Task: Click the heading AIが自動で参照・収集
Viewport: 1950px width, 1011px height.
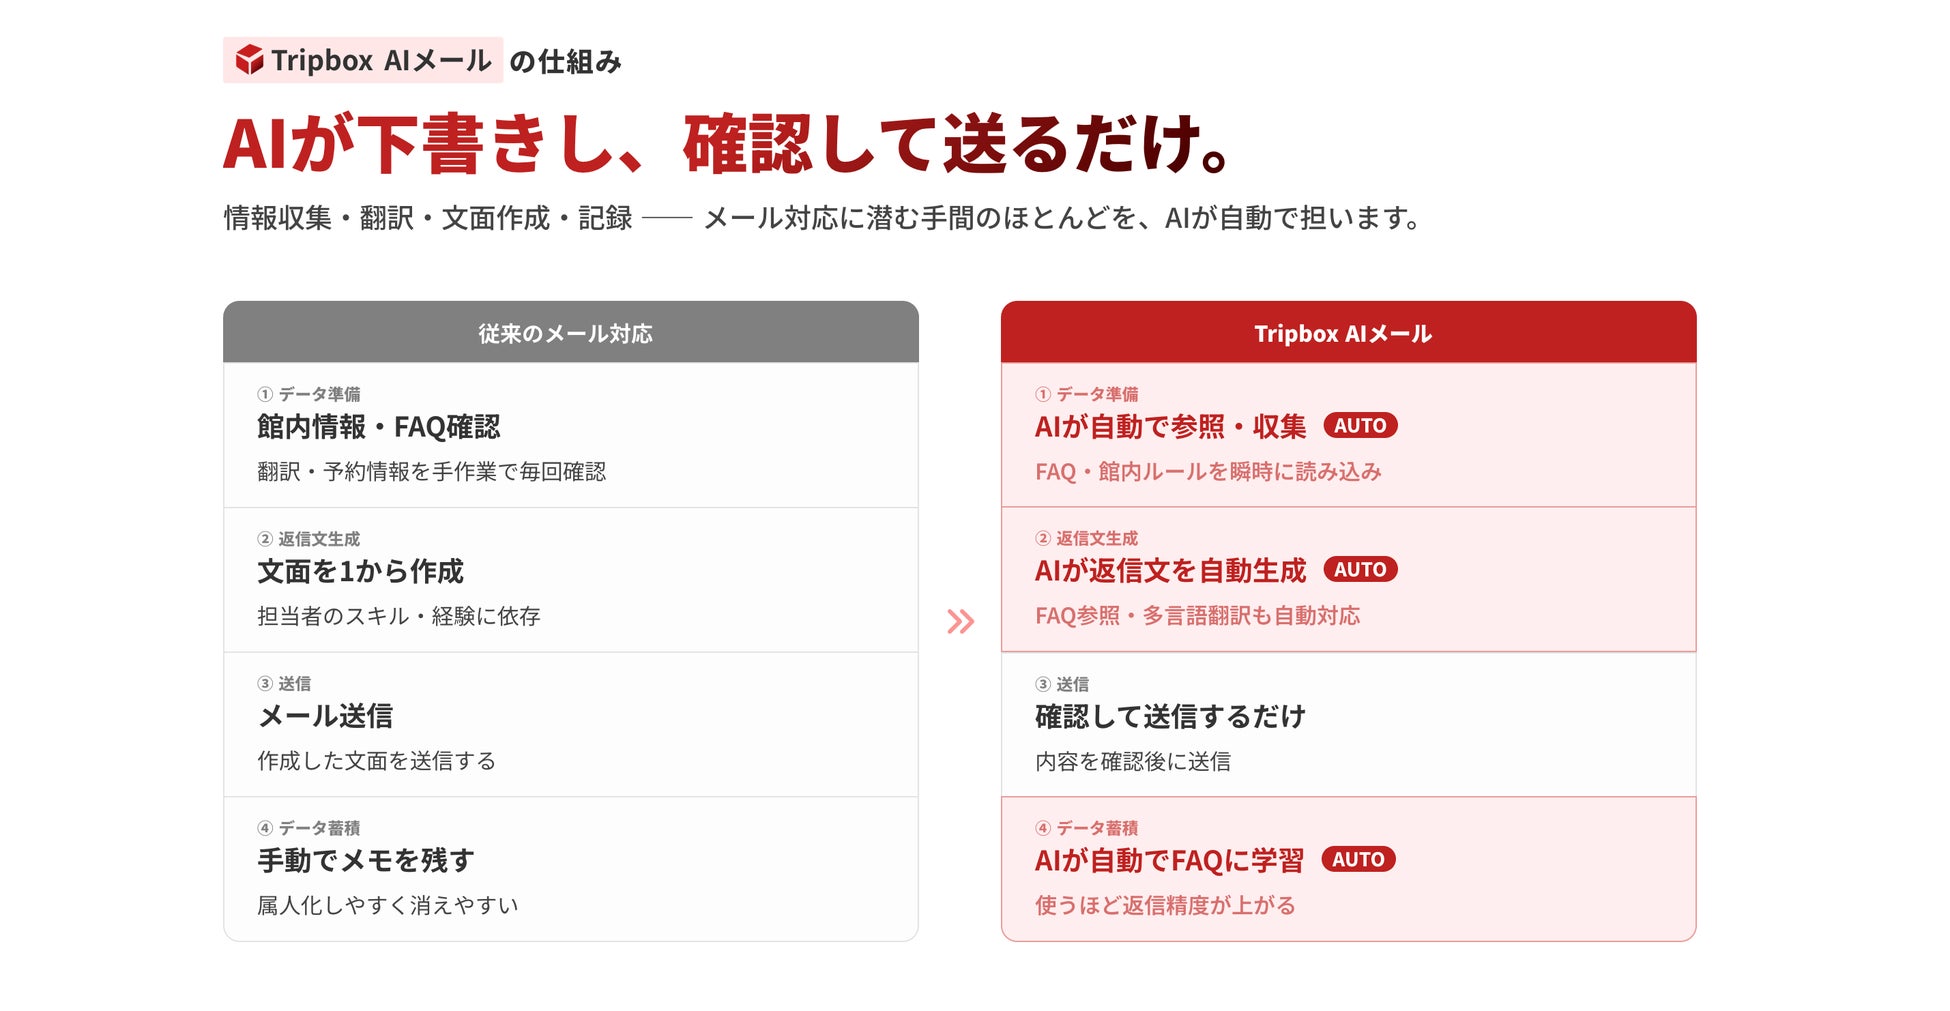Action: (x=1170, y=427)
